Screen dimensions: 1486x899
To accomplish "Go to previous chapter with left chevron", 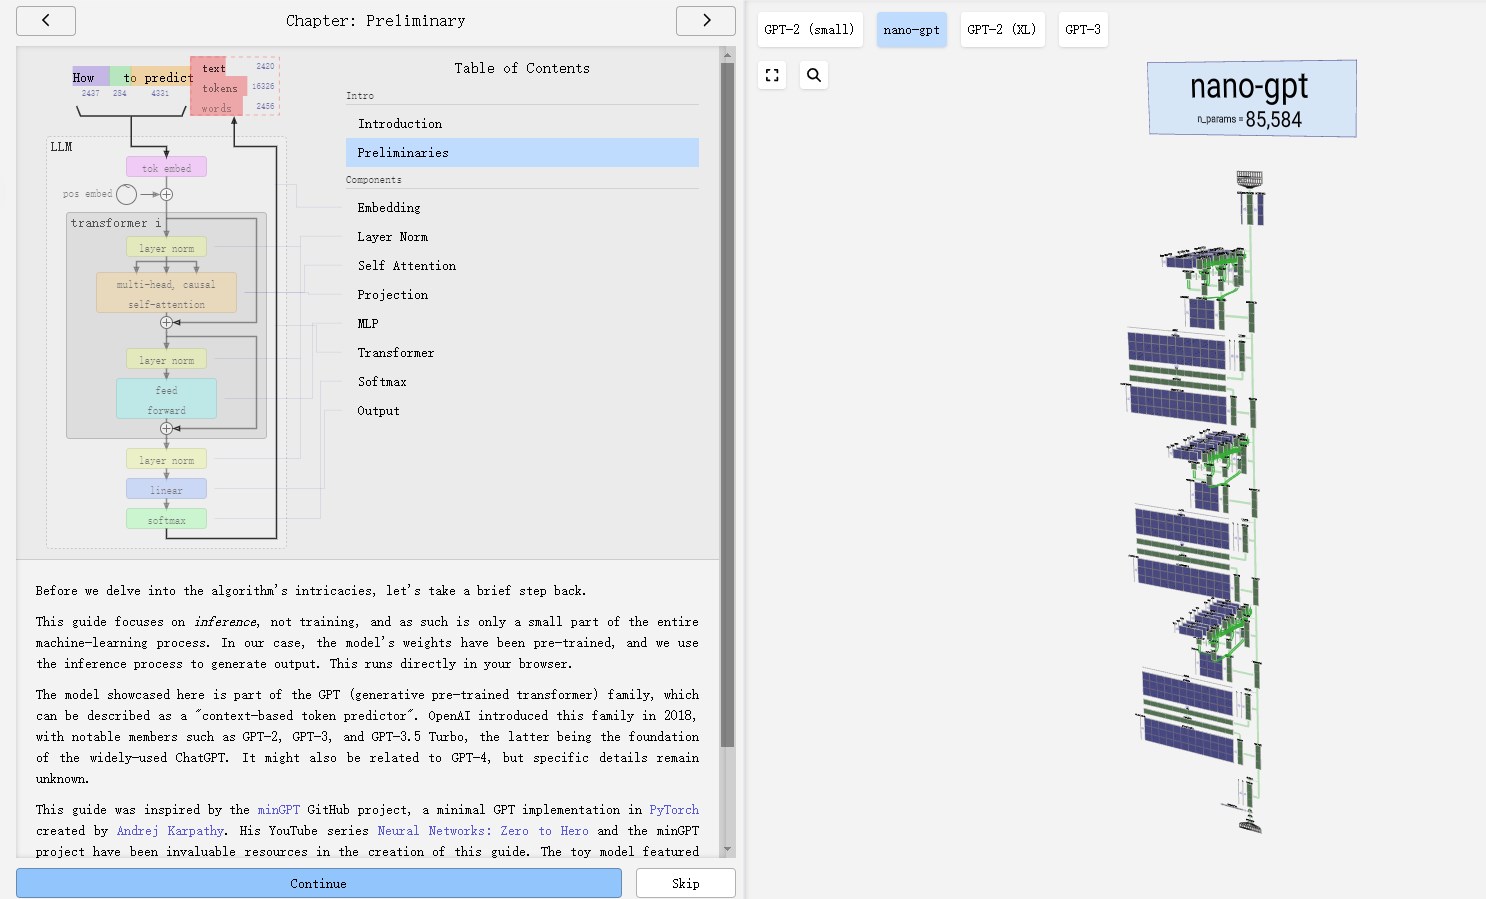I will [x=46, y=20].
